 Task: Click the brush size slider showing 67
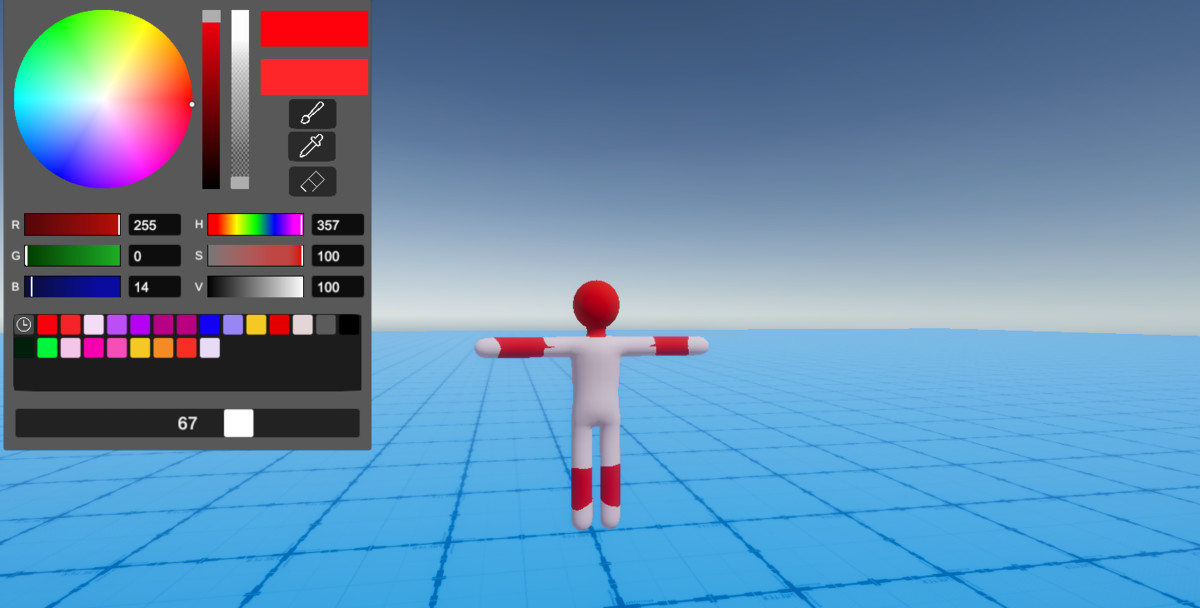pos(187,423)
